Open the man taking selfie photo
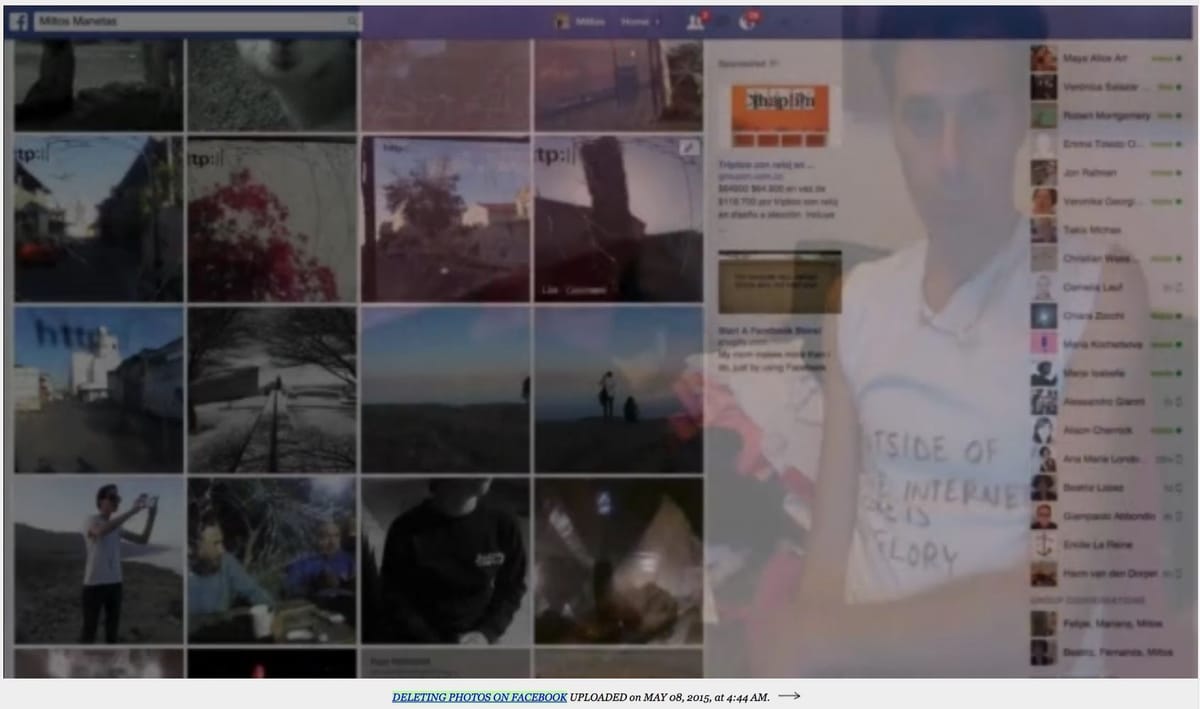Screen dimensions: 1200x709 99,560
